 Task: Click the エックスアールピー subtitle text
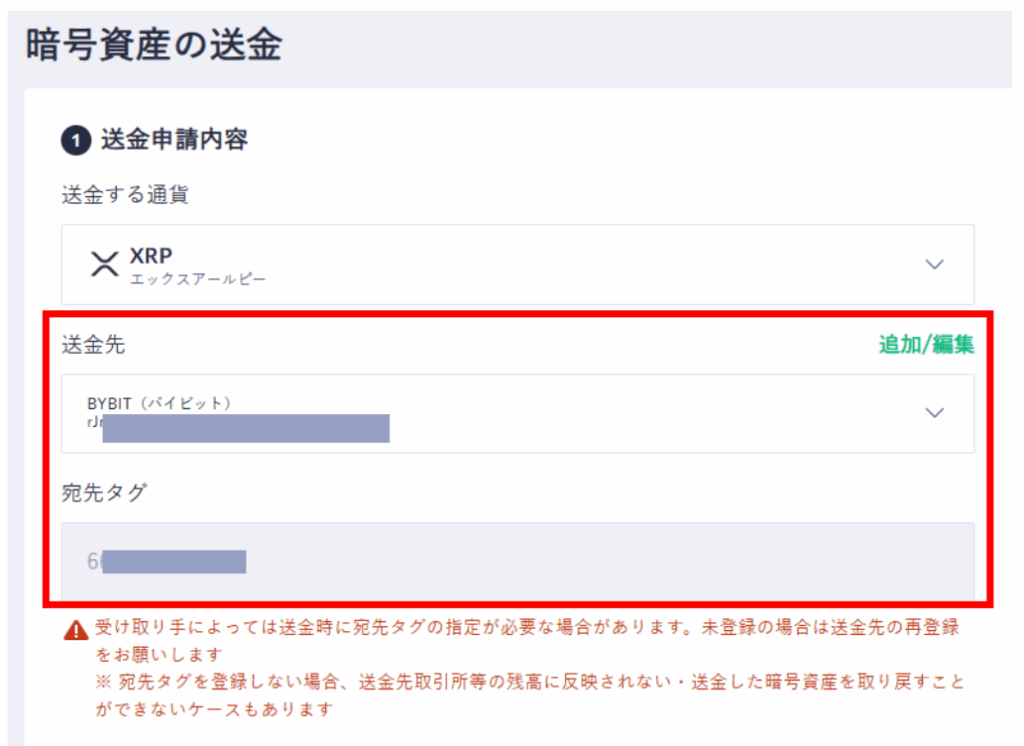198,279
